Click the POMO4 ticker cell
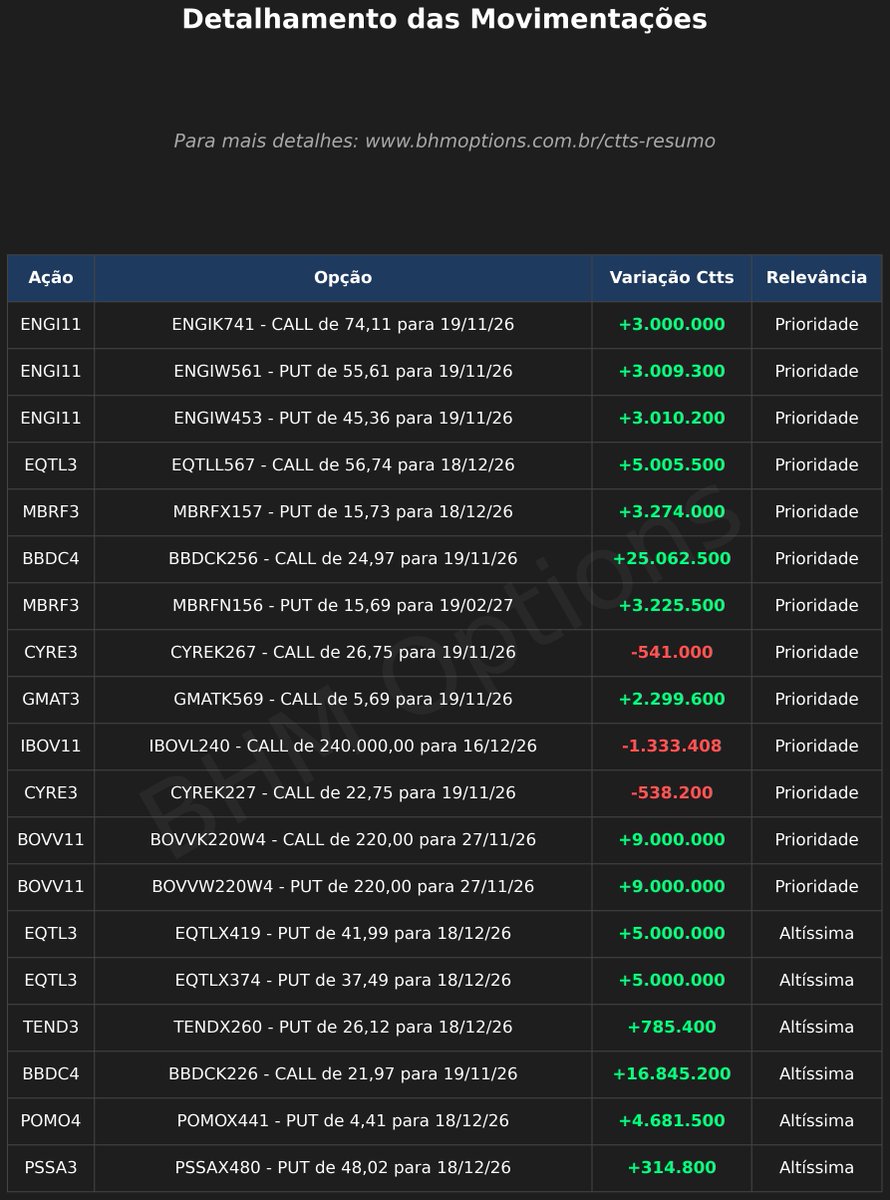Image resolution: width=890 pixels, height=1200 pixels. click(51, 1121)
